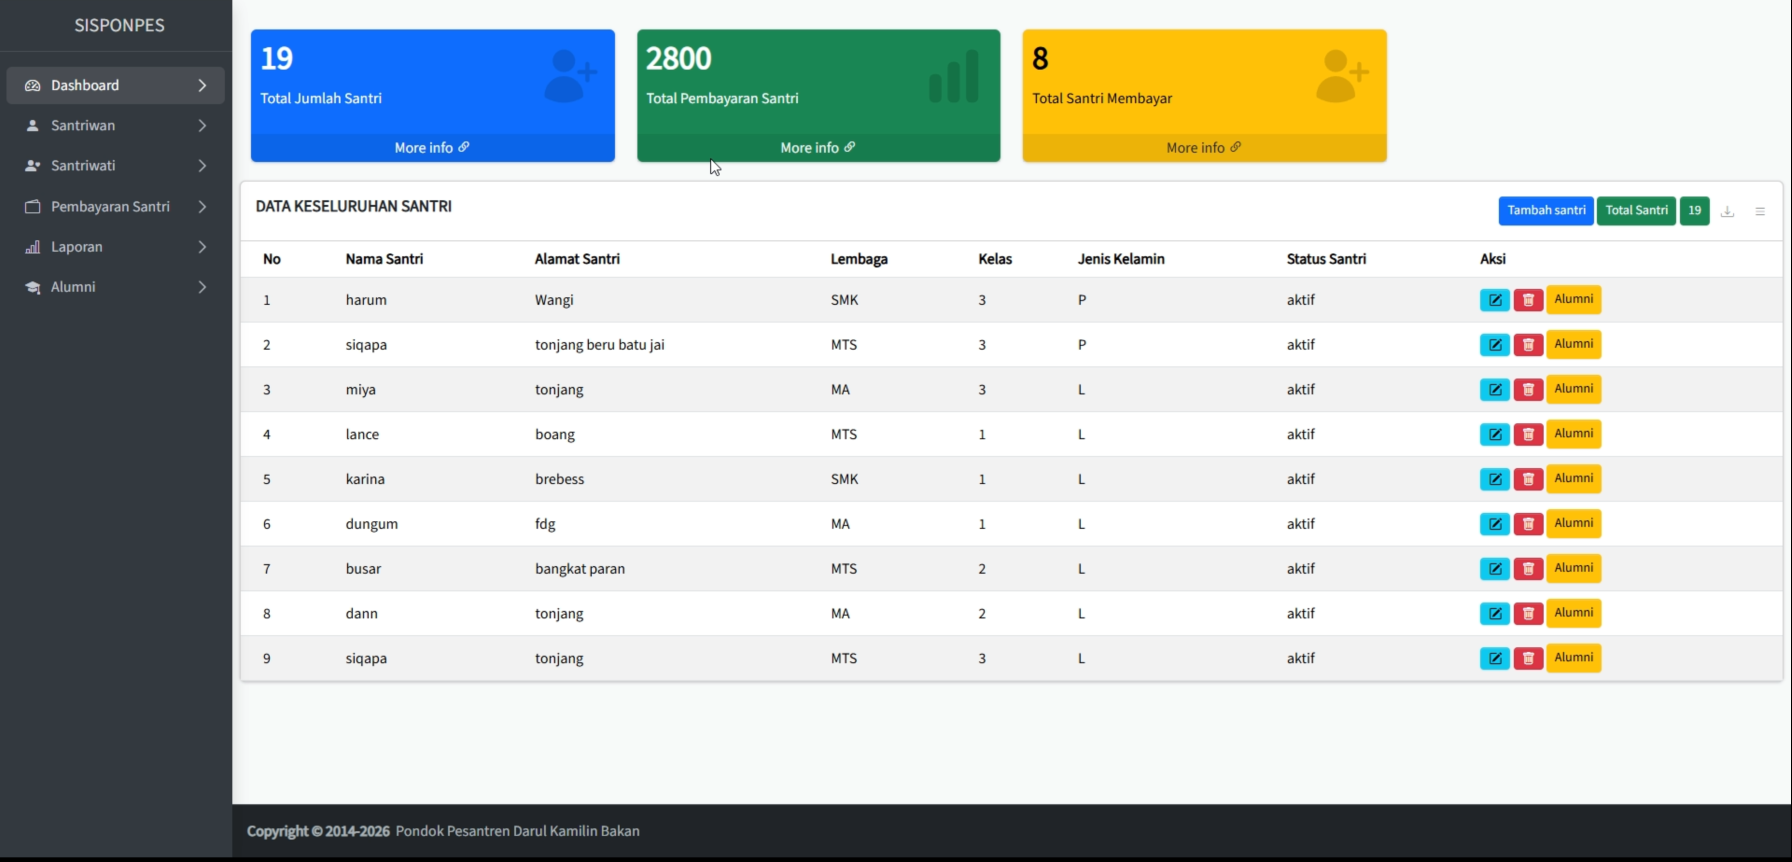Click the Tambah santri button
Viewport: 1792px width, 862px height.
pyautogui.click(x=1546, y=211)
